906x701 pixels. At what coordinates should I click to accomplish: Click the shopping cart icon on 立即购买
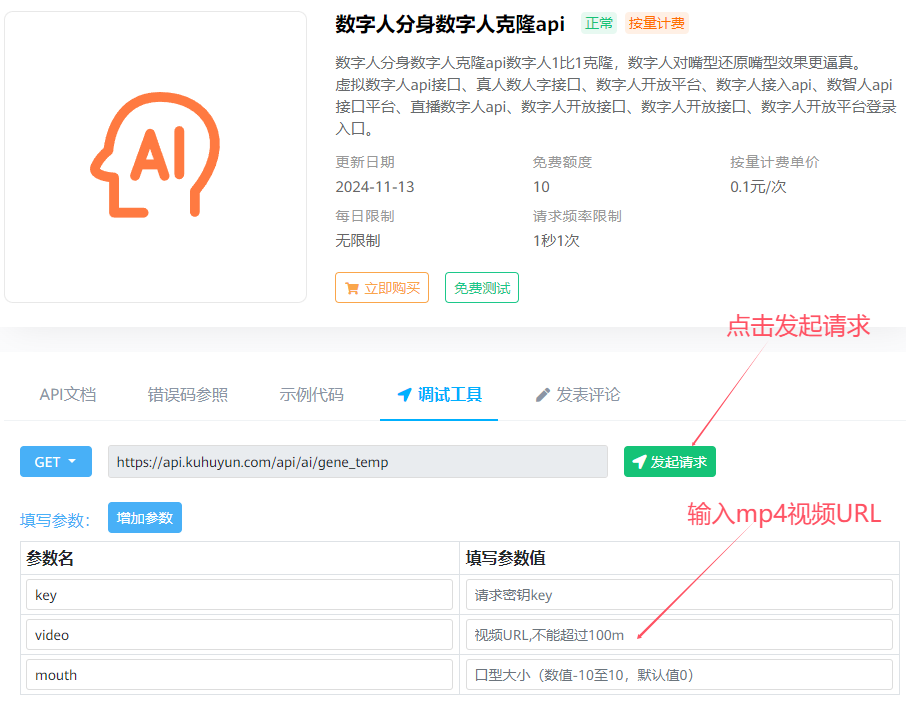[351, 288]
